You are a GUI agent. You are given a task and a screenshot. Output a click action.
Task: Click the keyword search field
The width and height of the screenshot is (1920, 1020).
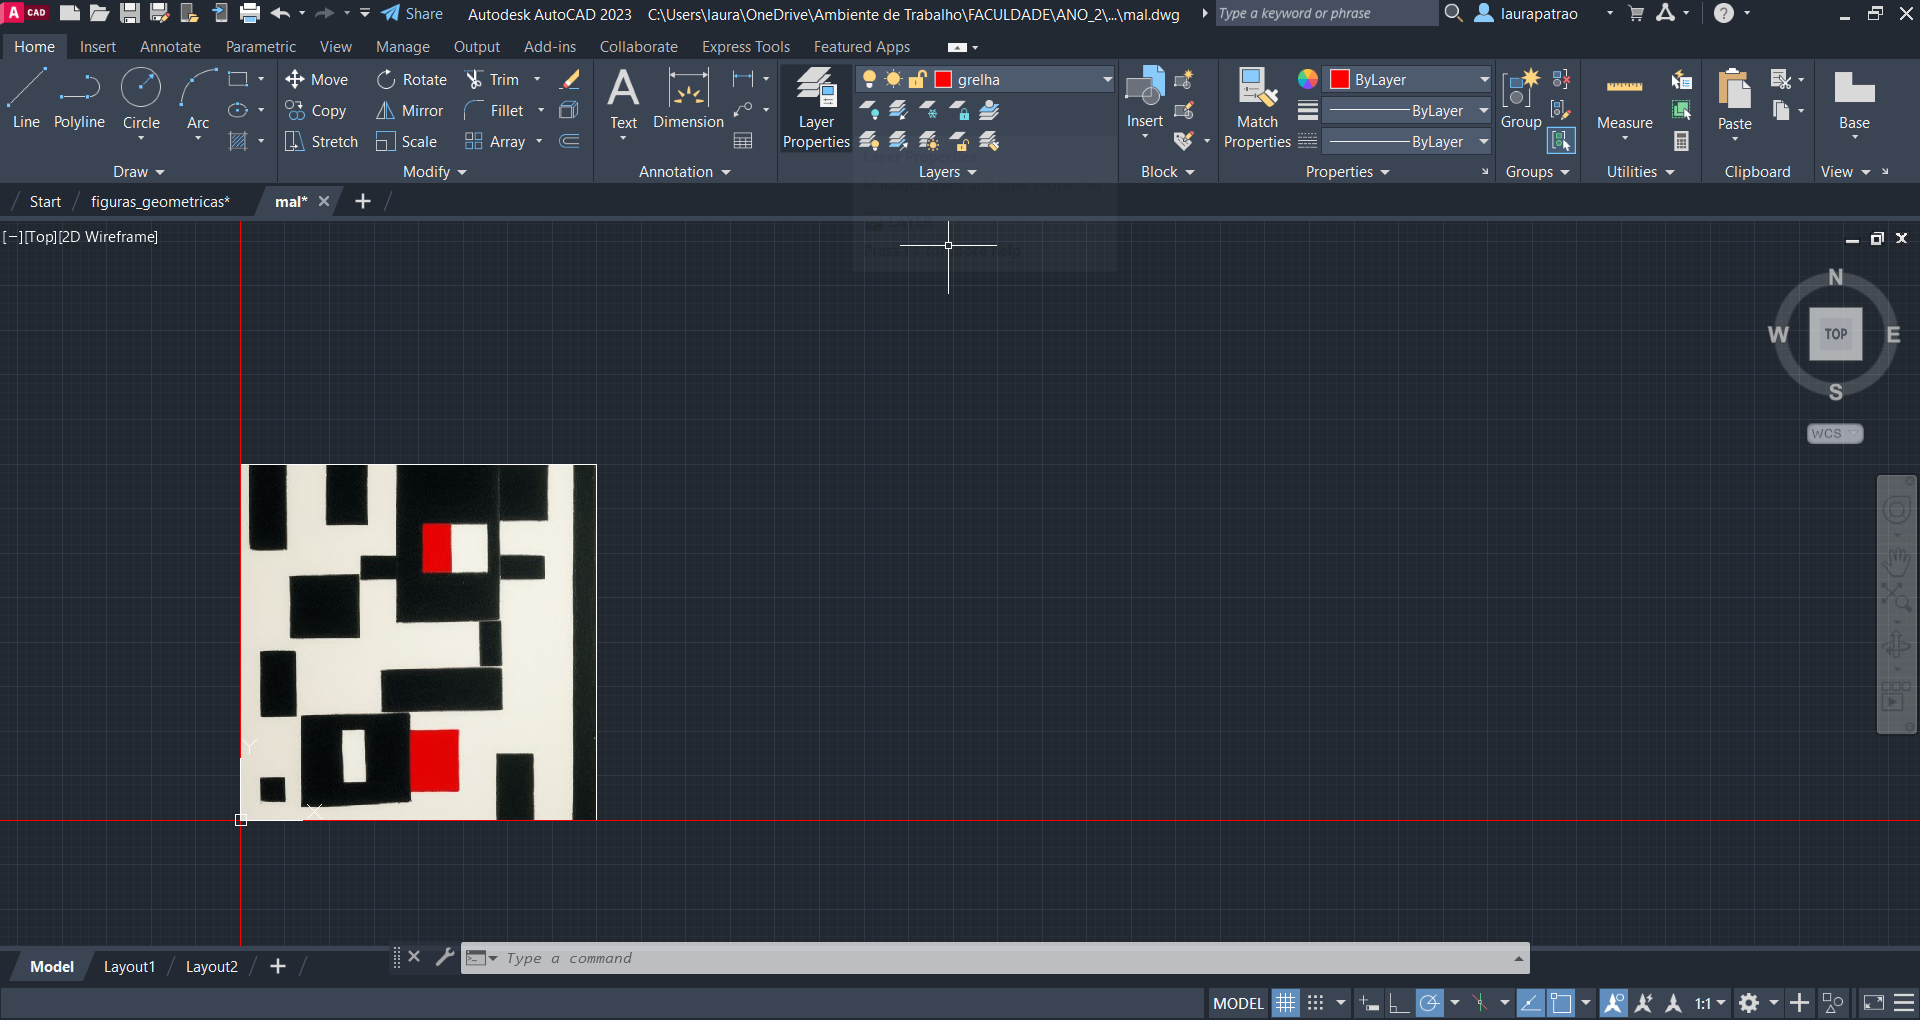(x=1326, y=13)
